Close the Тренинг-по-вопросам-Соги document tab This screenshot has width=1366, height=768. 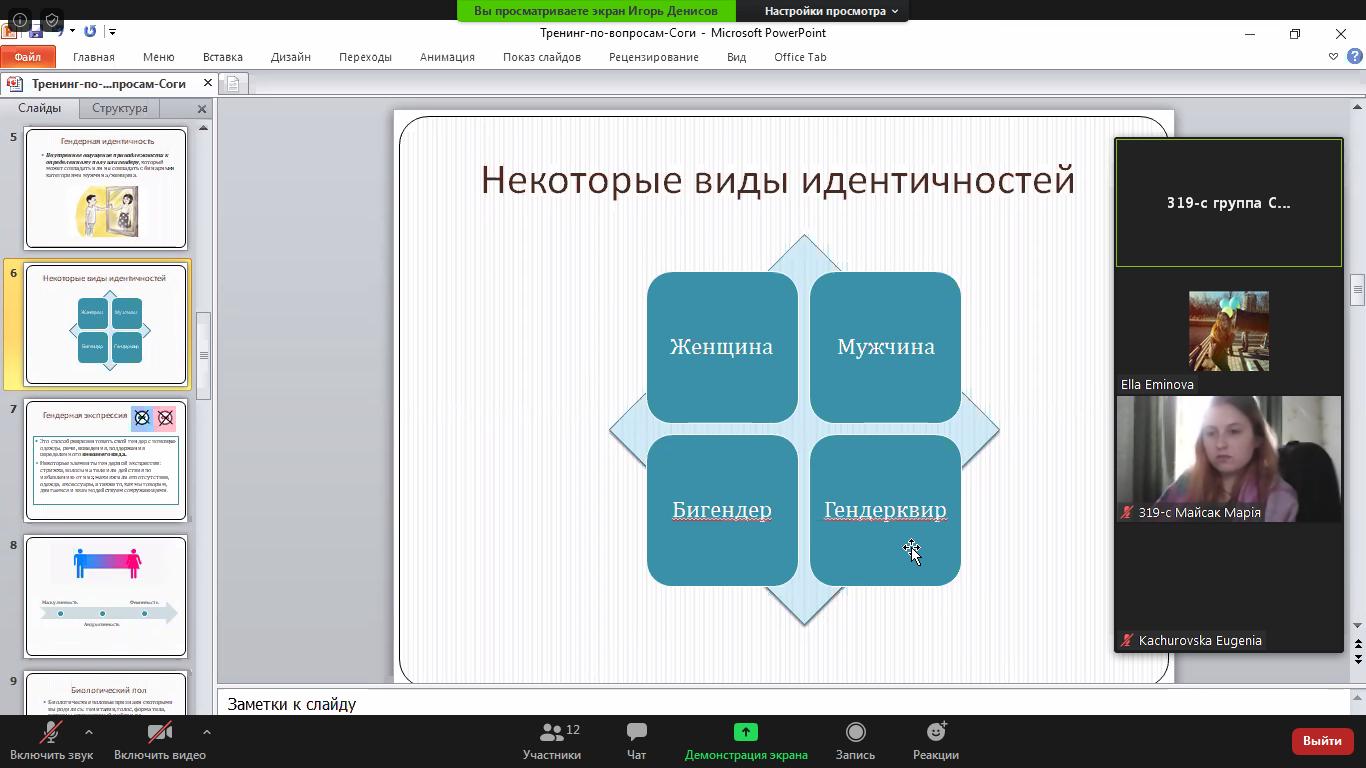[208, 84]
